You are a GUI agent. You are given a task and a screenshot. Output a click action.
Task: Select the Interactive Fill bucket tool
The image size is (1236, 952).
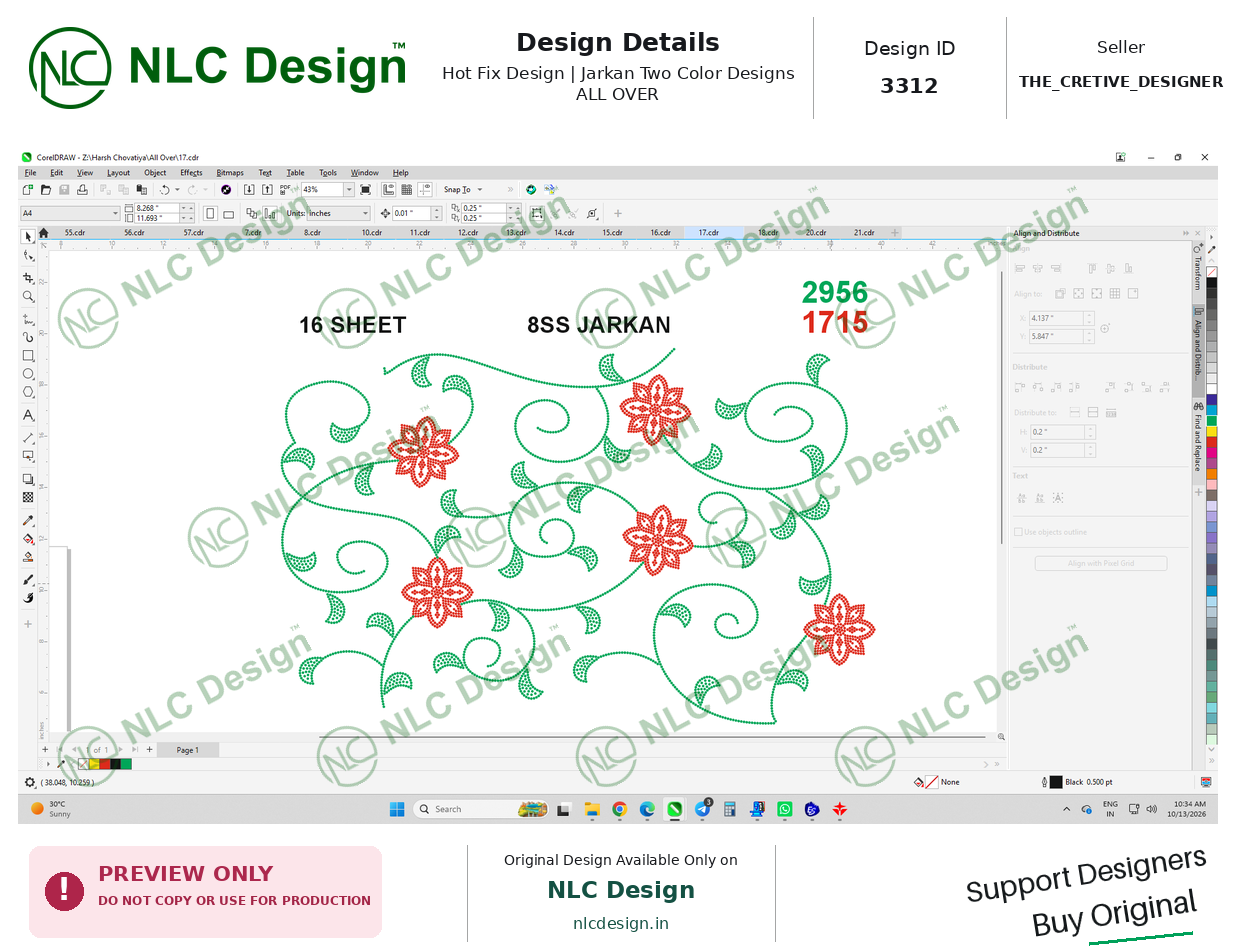pos(28,539)
